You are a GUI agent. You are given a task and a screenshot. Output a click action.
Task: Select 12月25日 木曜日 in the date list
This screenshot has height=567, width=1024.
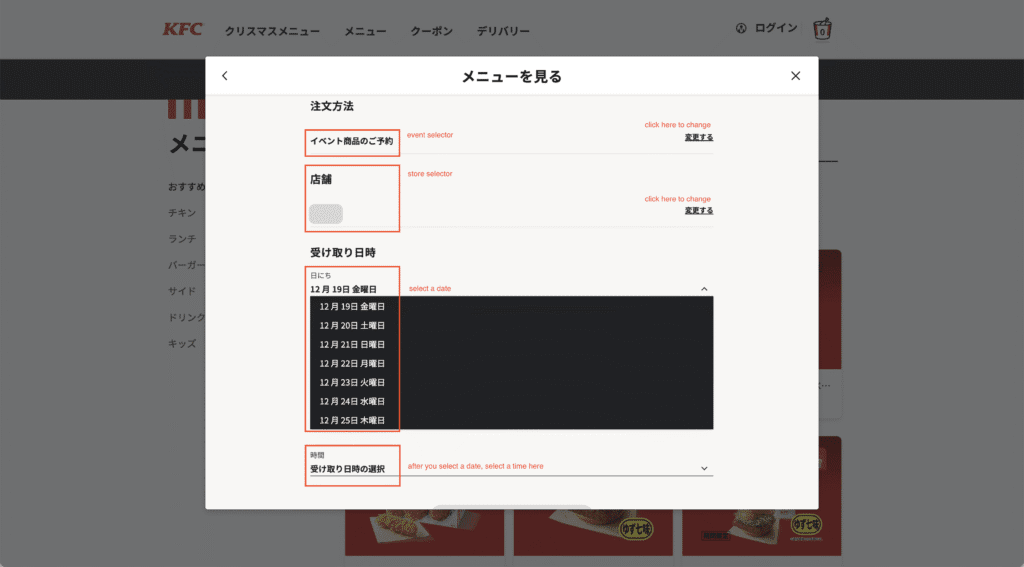[x=511, y=420]
